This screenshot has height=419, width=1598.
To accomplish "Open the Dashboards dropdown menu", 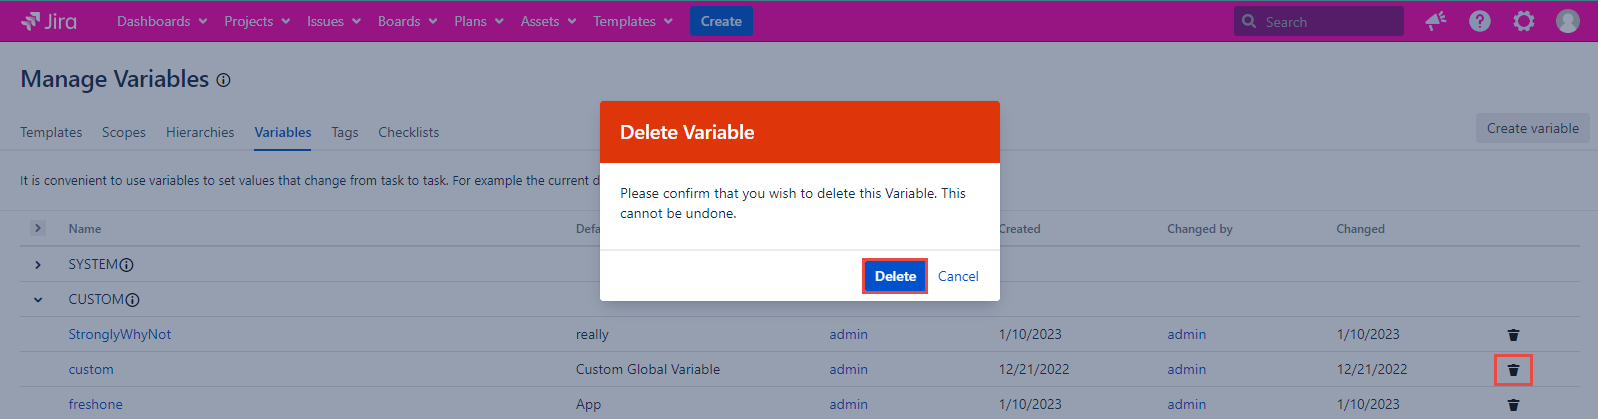I will pyautogui.click(x=162, y=21).
